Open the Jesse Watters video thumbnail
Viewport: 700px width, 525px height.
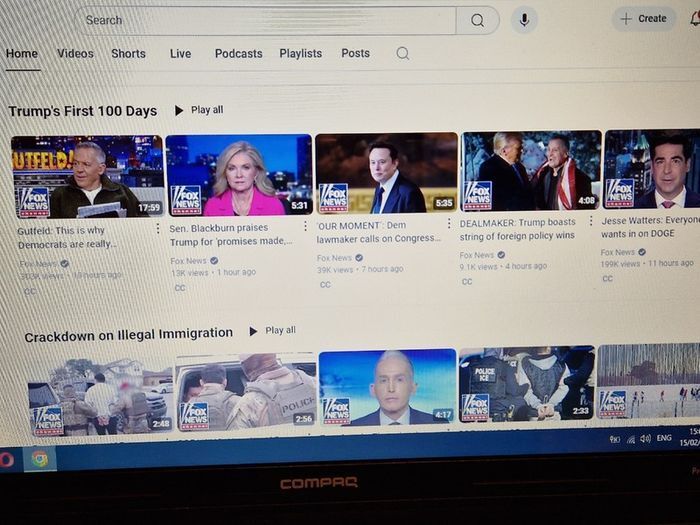[652, 169]
